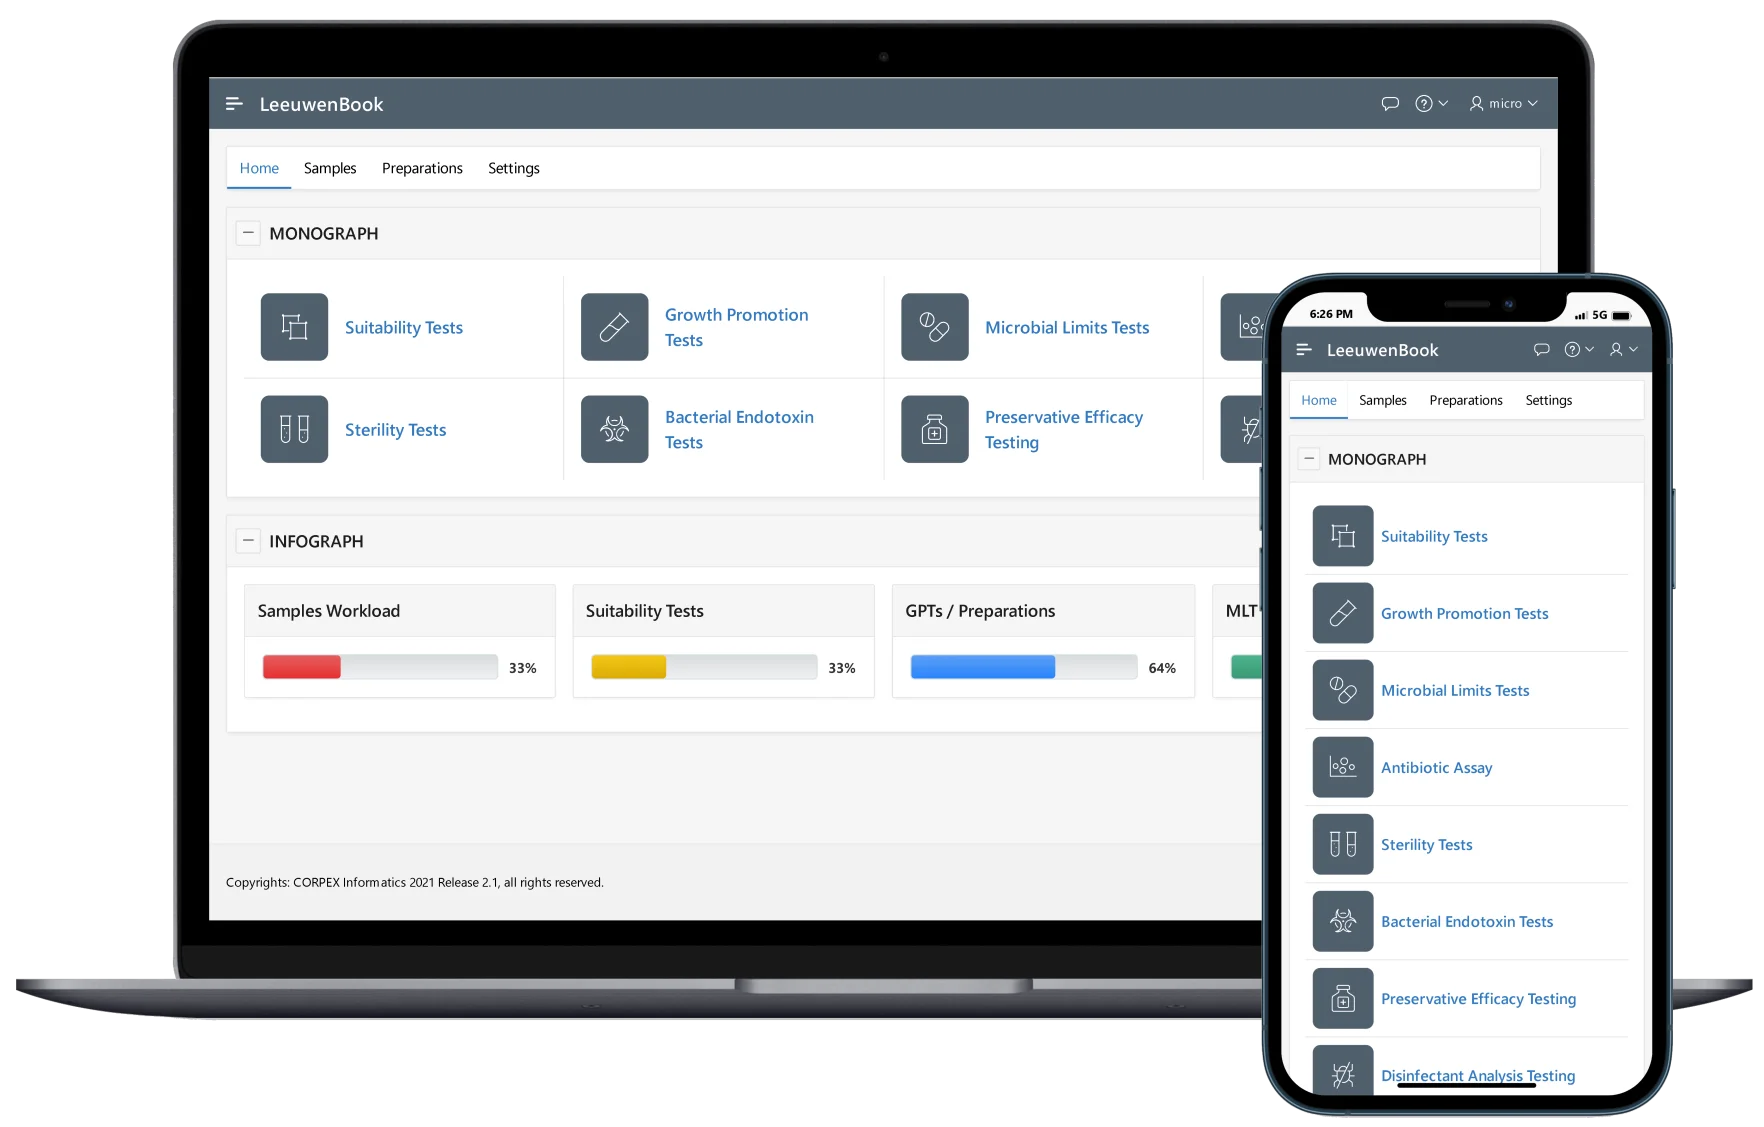The image size is (1764, 1127).
Task: Switch to the Samples tab
Action: pos(330,168)
